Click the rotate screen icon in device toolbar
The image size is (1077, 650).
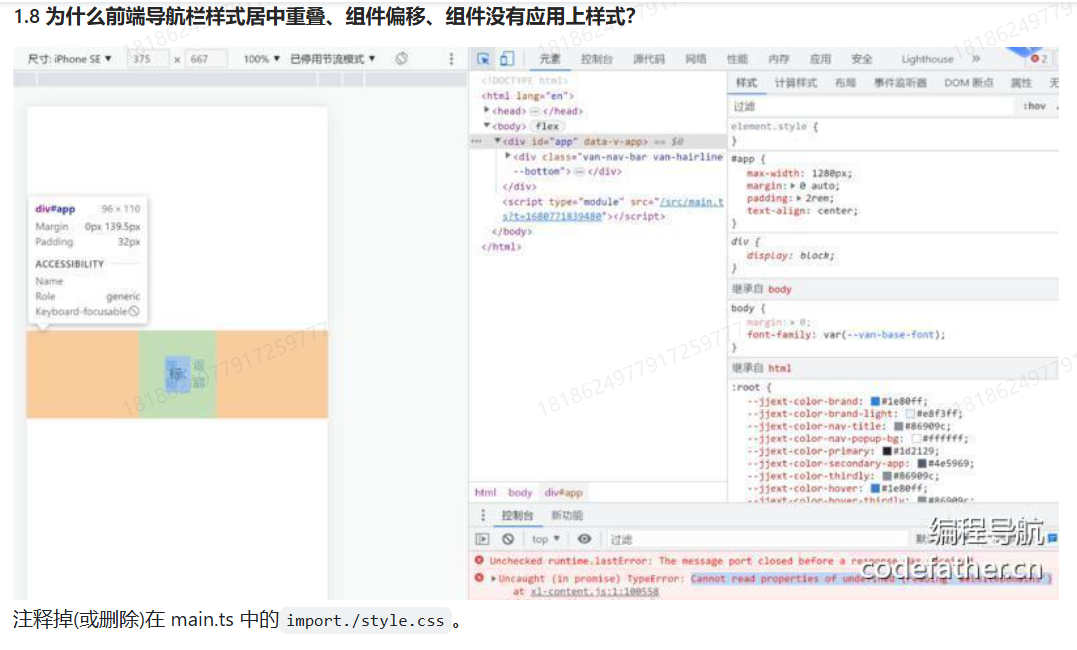click(x=402, y=59)
